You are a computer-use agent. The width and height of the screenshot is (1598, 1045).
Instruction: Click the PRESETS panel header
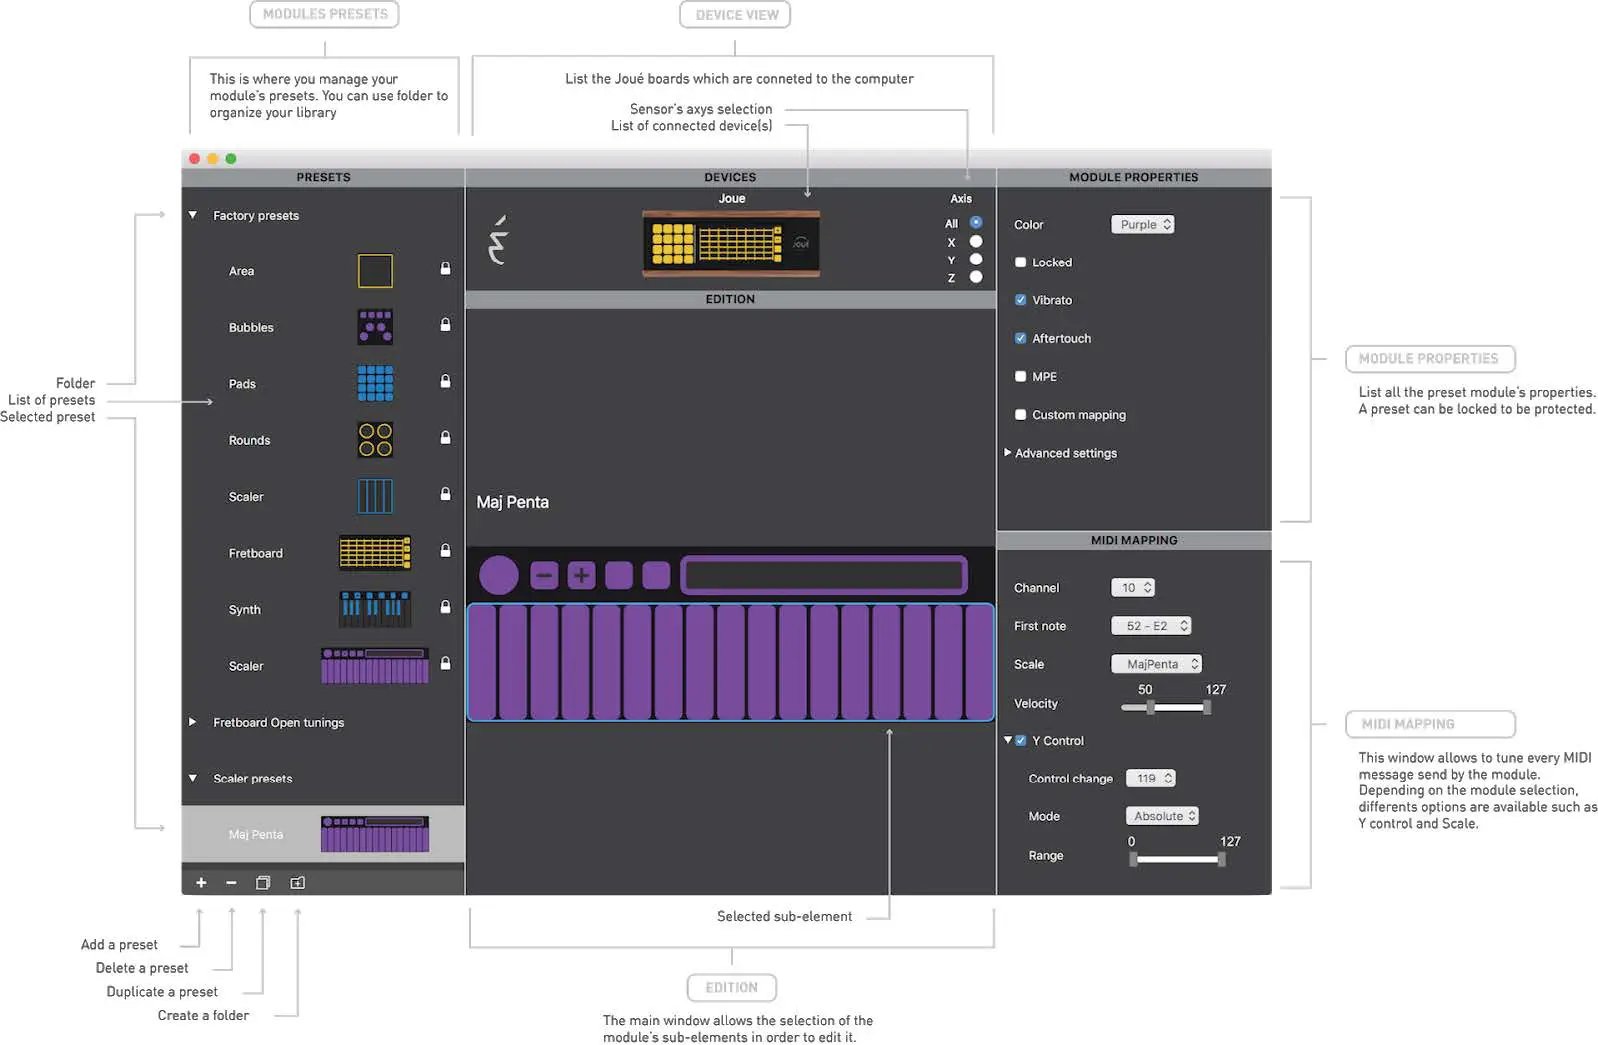pos(323,177)
